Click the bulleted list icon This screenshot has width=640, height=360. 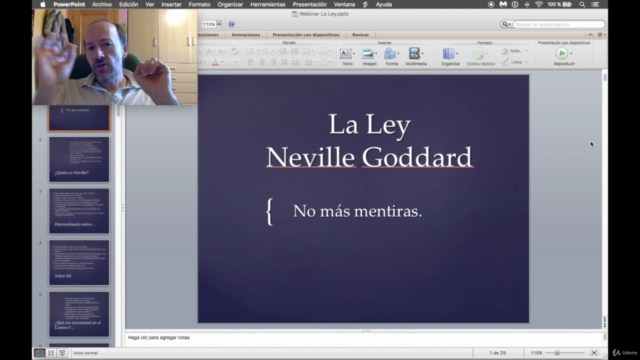pyautogui.click(x=251, y=51)
